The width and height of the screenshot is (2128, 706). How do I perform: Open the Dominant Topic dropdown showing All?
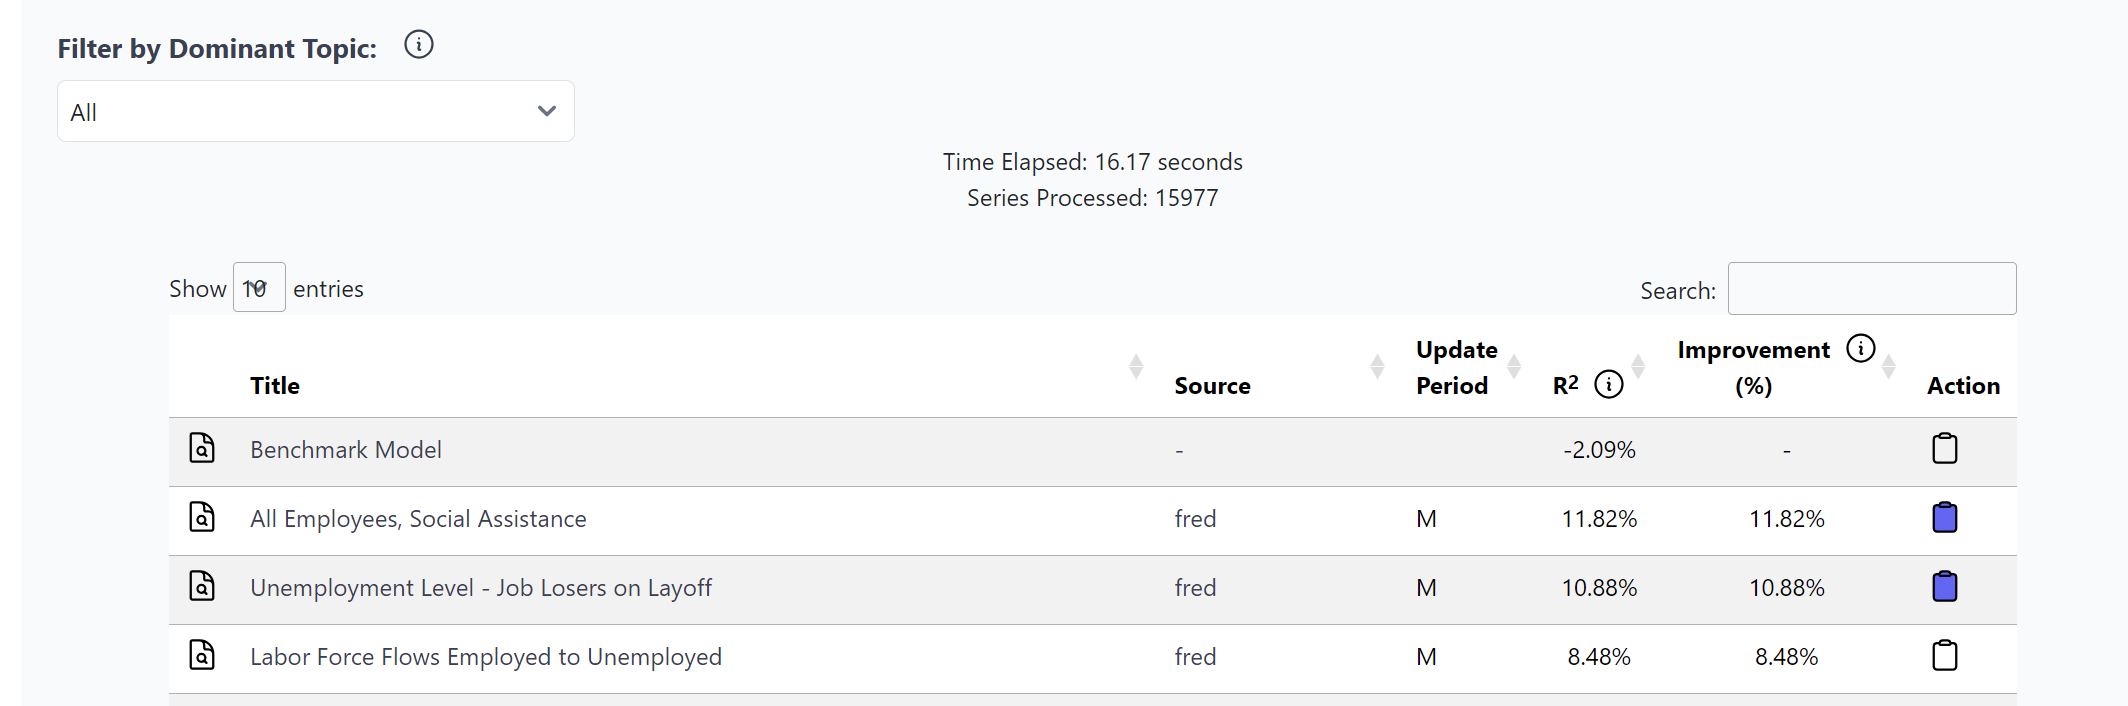pos(316,111)
